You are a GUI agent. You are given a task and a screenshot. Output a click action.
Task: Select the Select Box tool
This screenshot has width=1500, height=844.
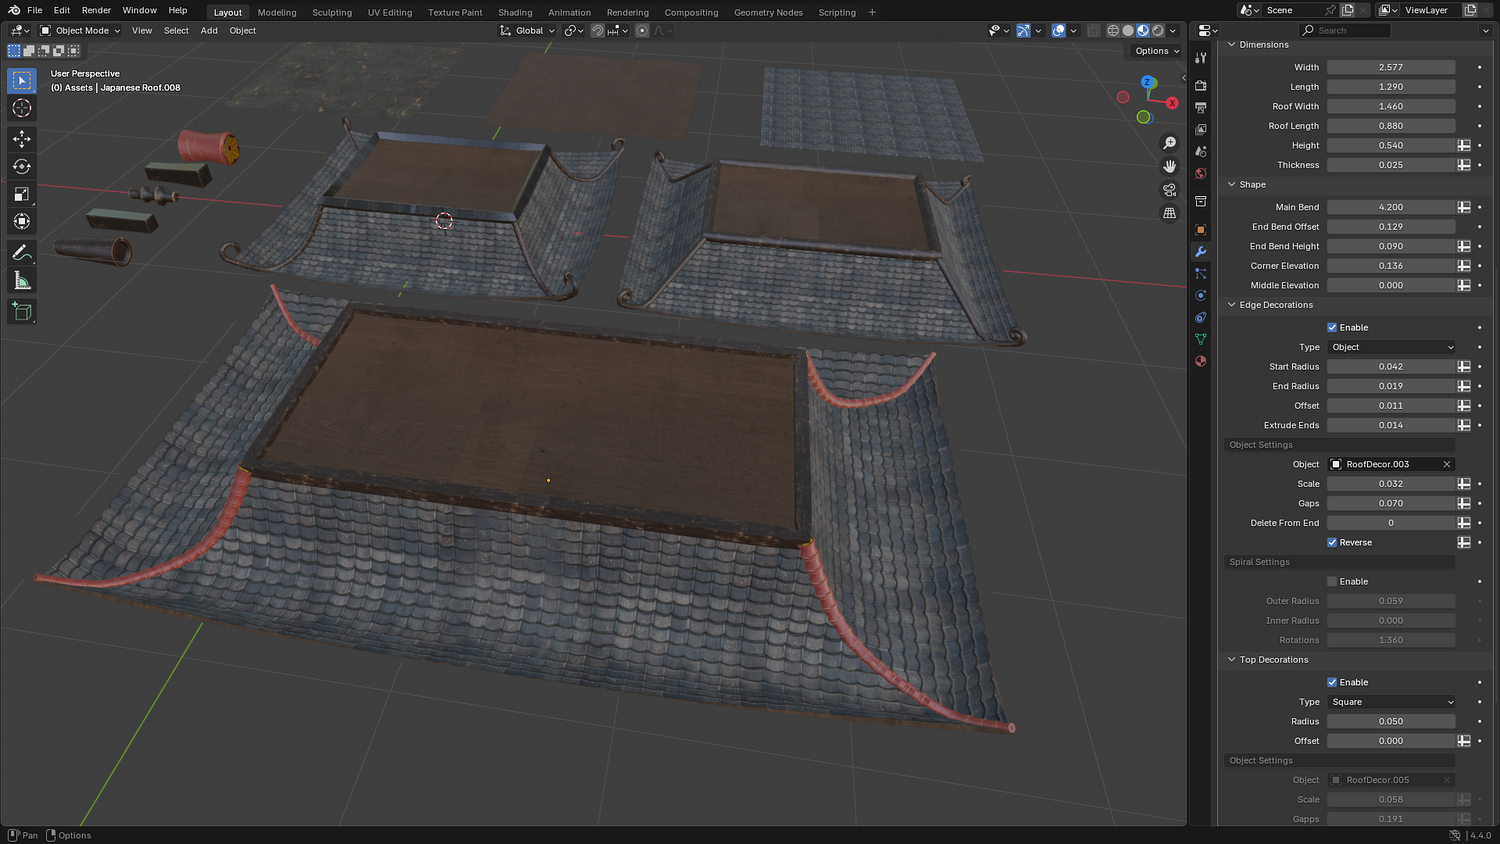tap(22, 80)
